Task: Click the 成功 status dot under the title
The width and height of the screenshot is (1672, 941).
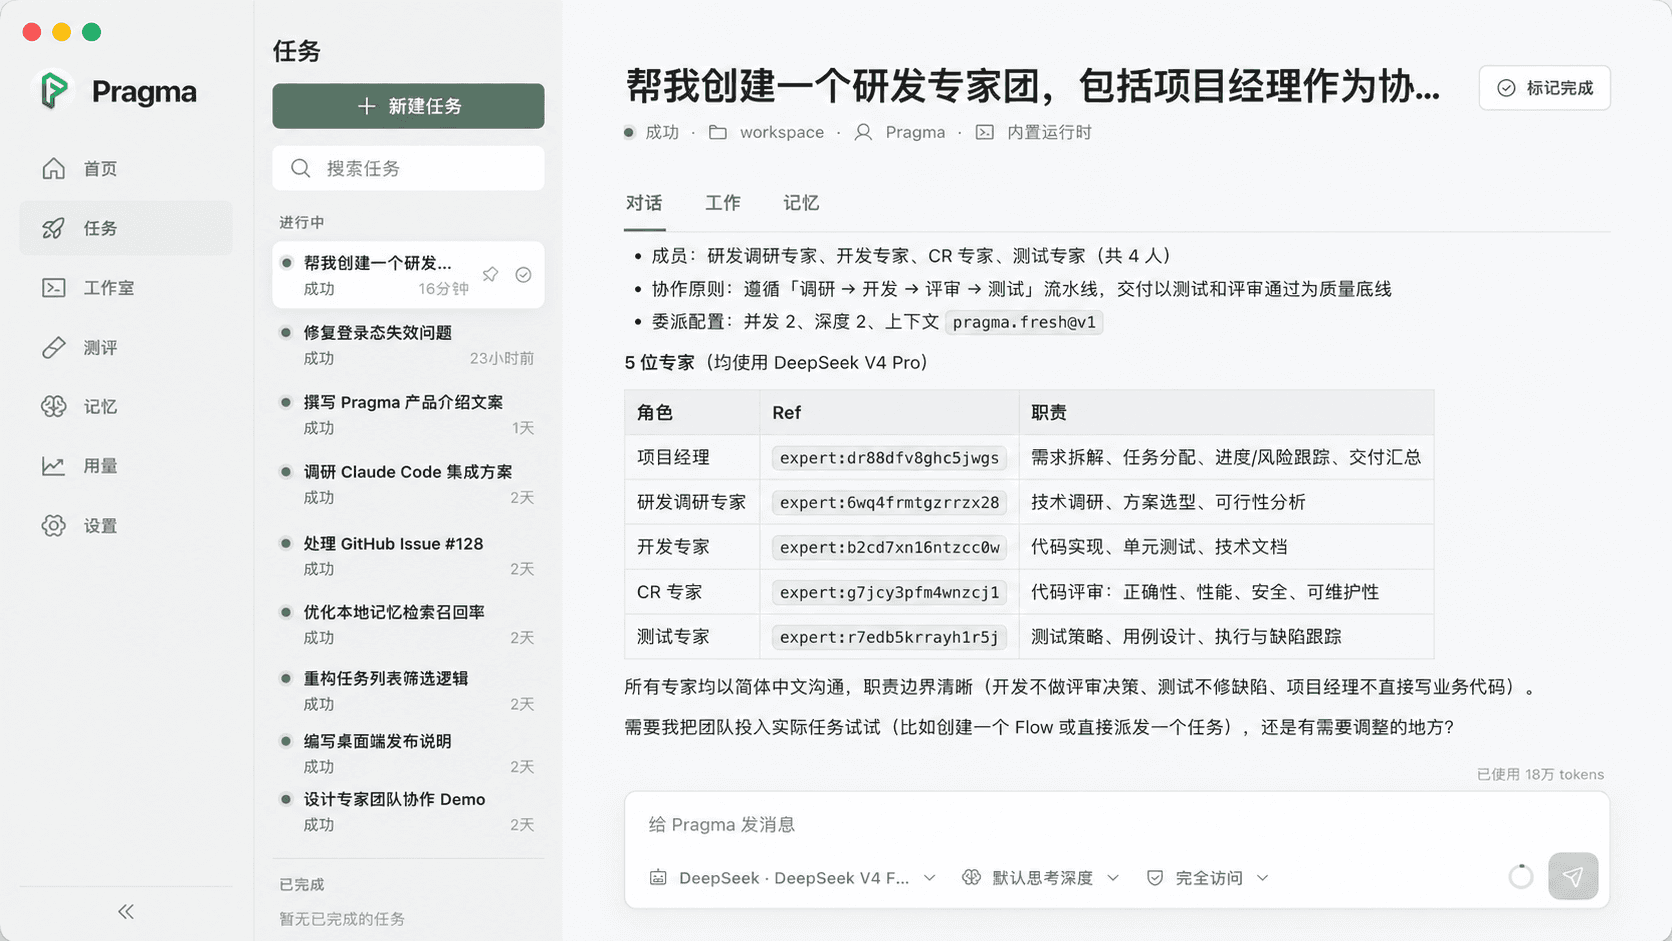Action: (629, 132)
